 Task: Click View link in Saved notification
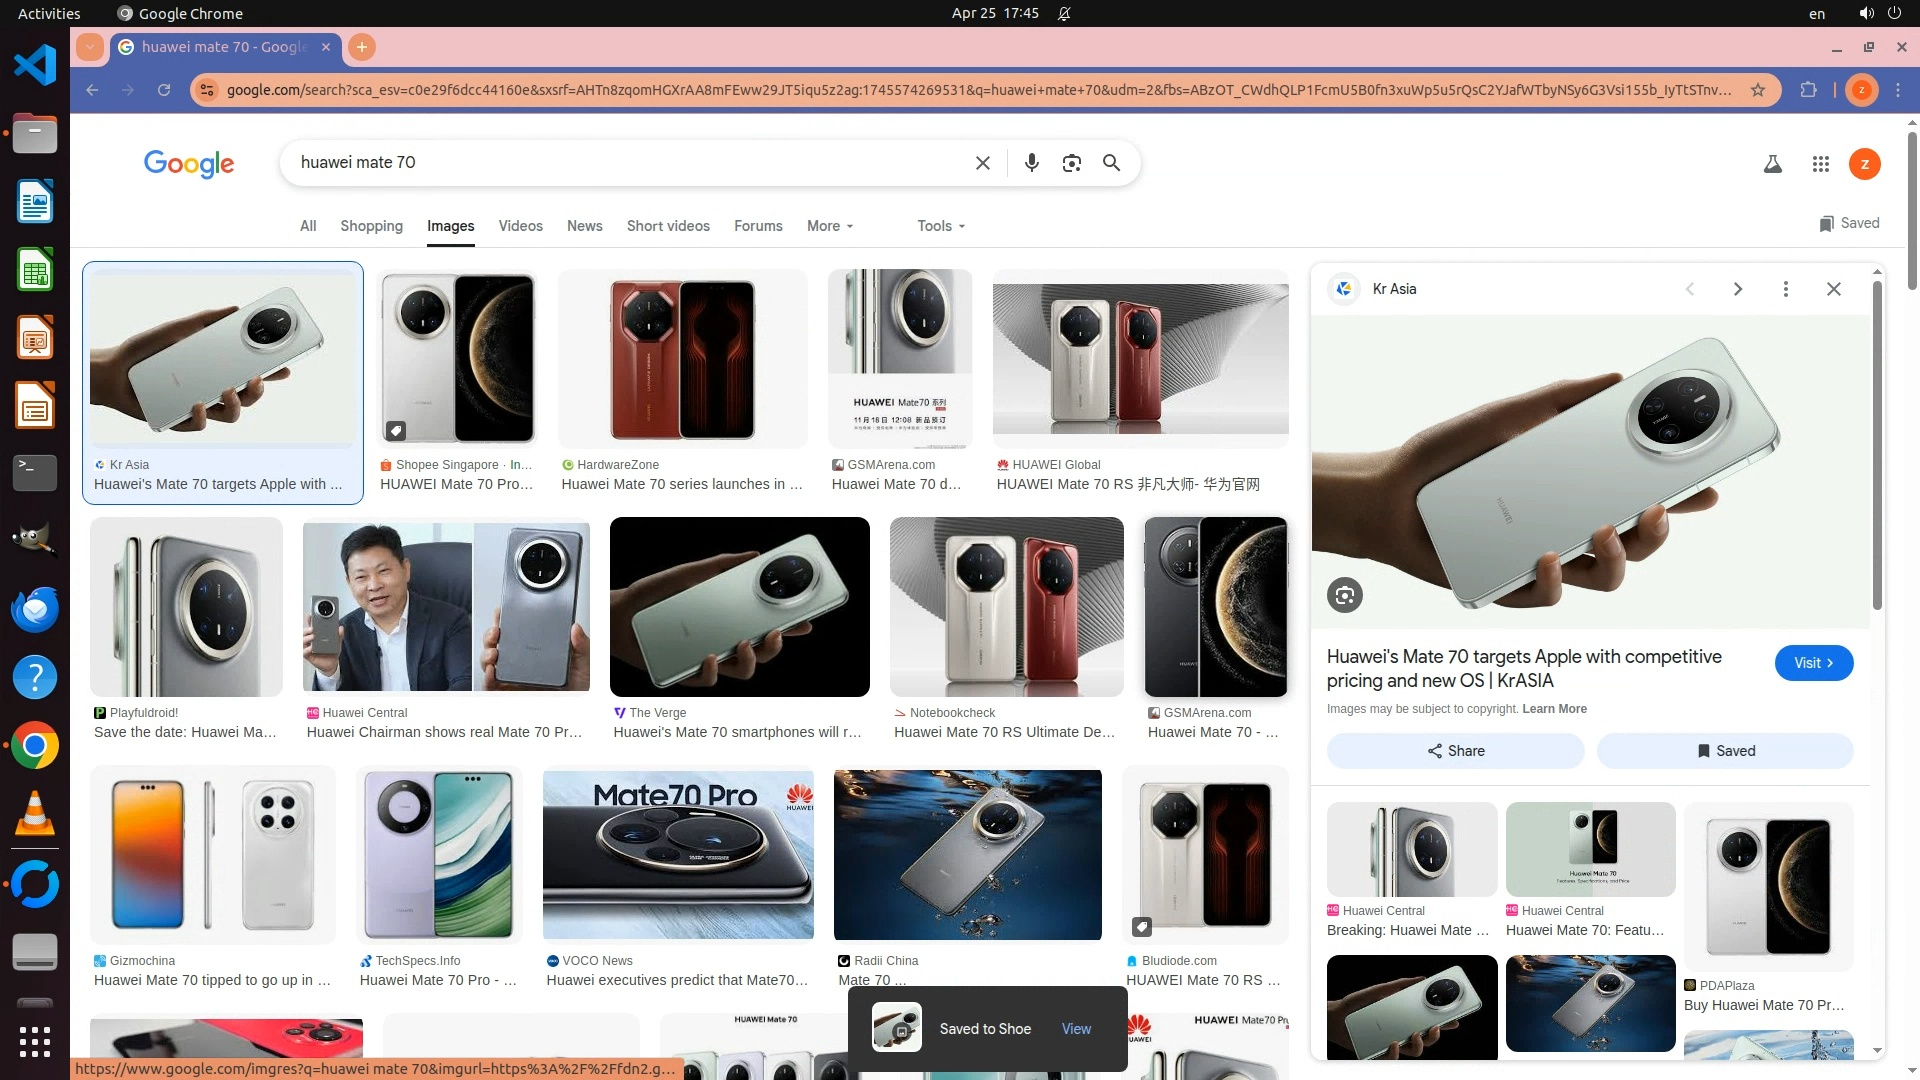1076,1029
